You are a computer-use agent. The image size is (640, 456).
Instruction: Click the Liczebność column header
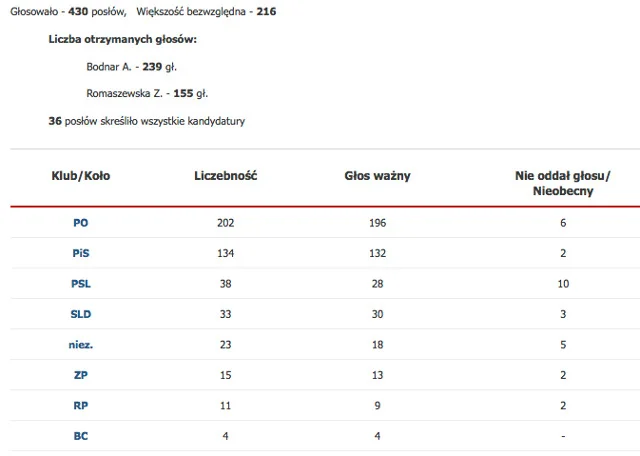coord(225,176)
